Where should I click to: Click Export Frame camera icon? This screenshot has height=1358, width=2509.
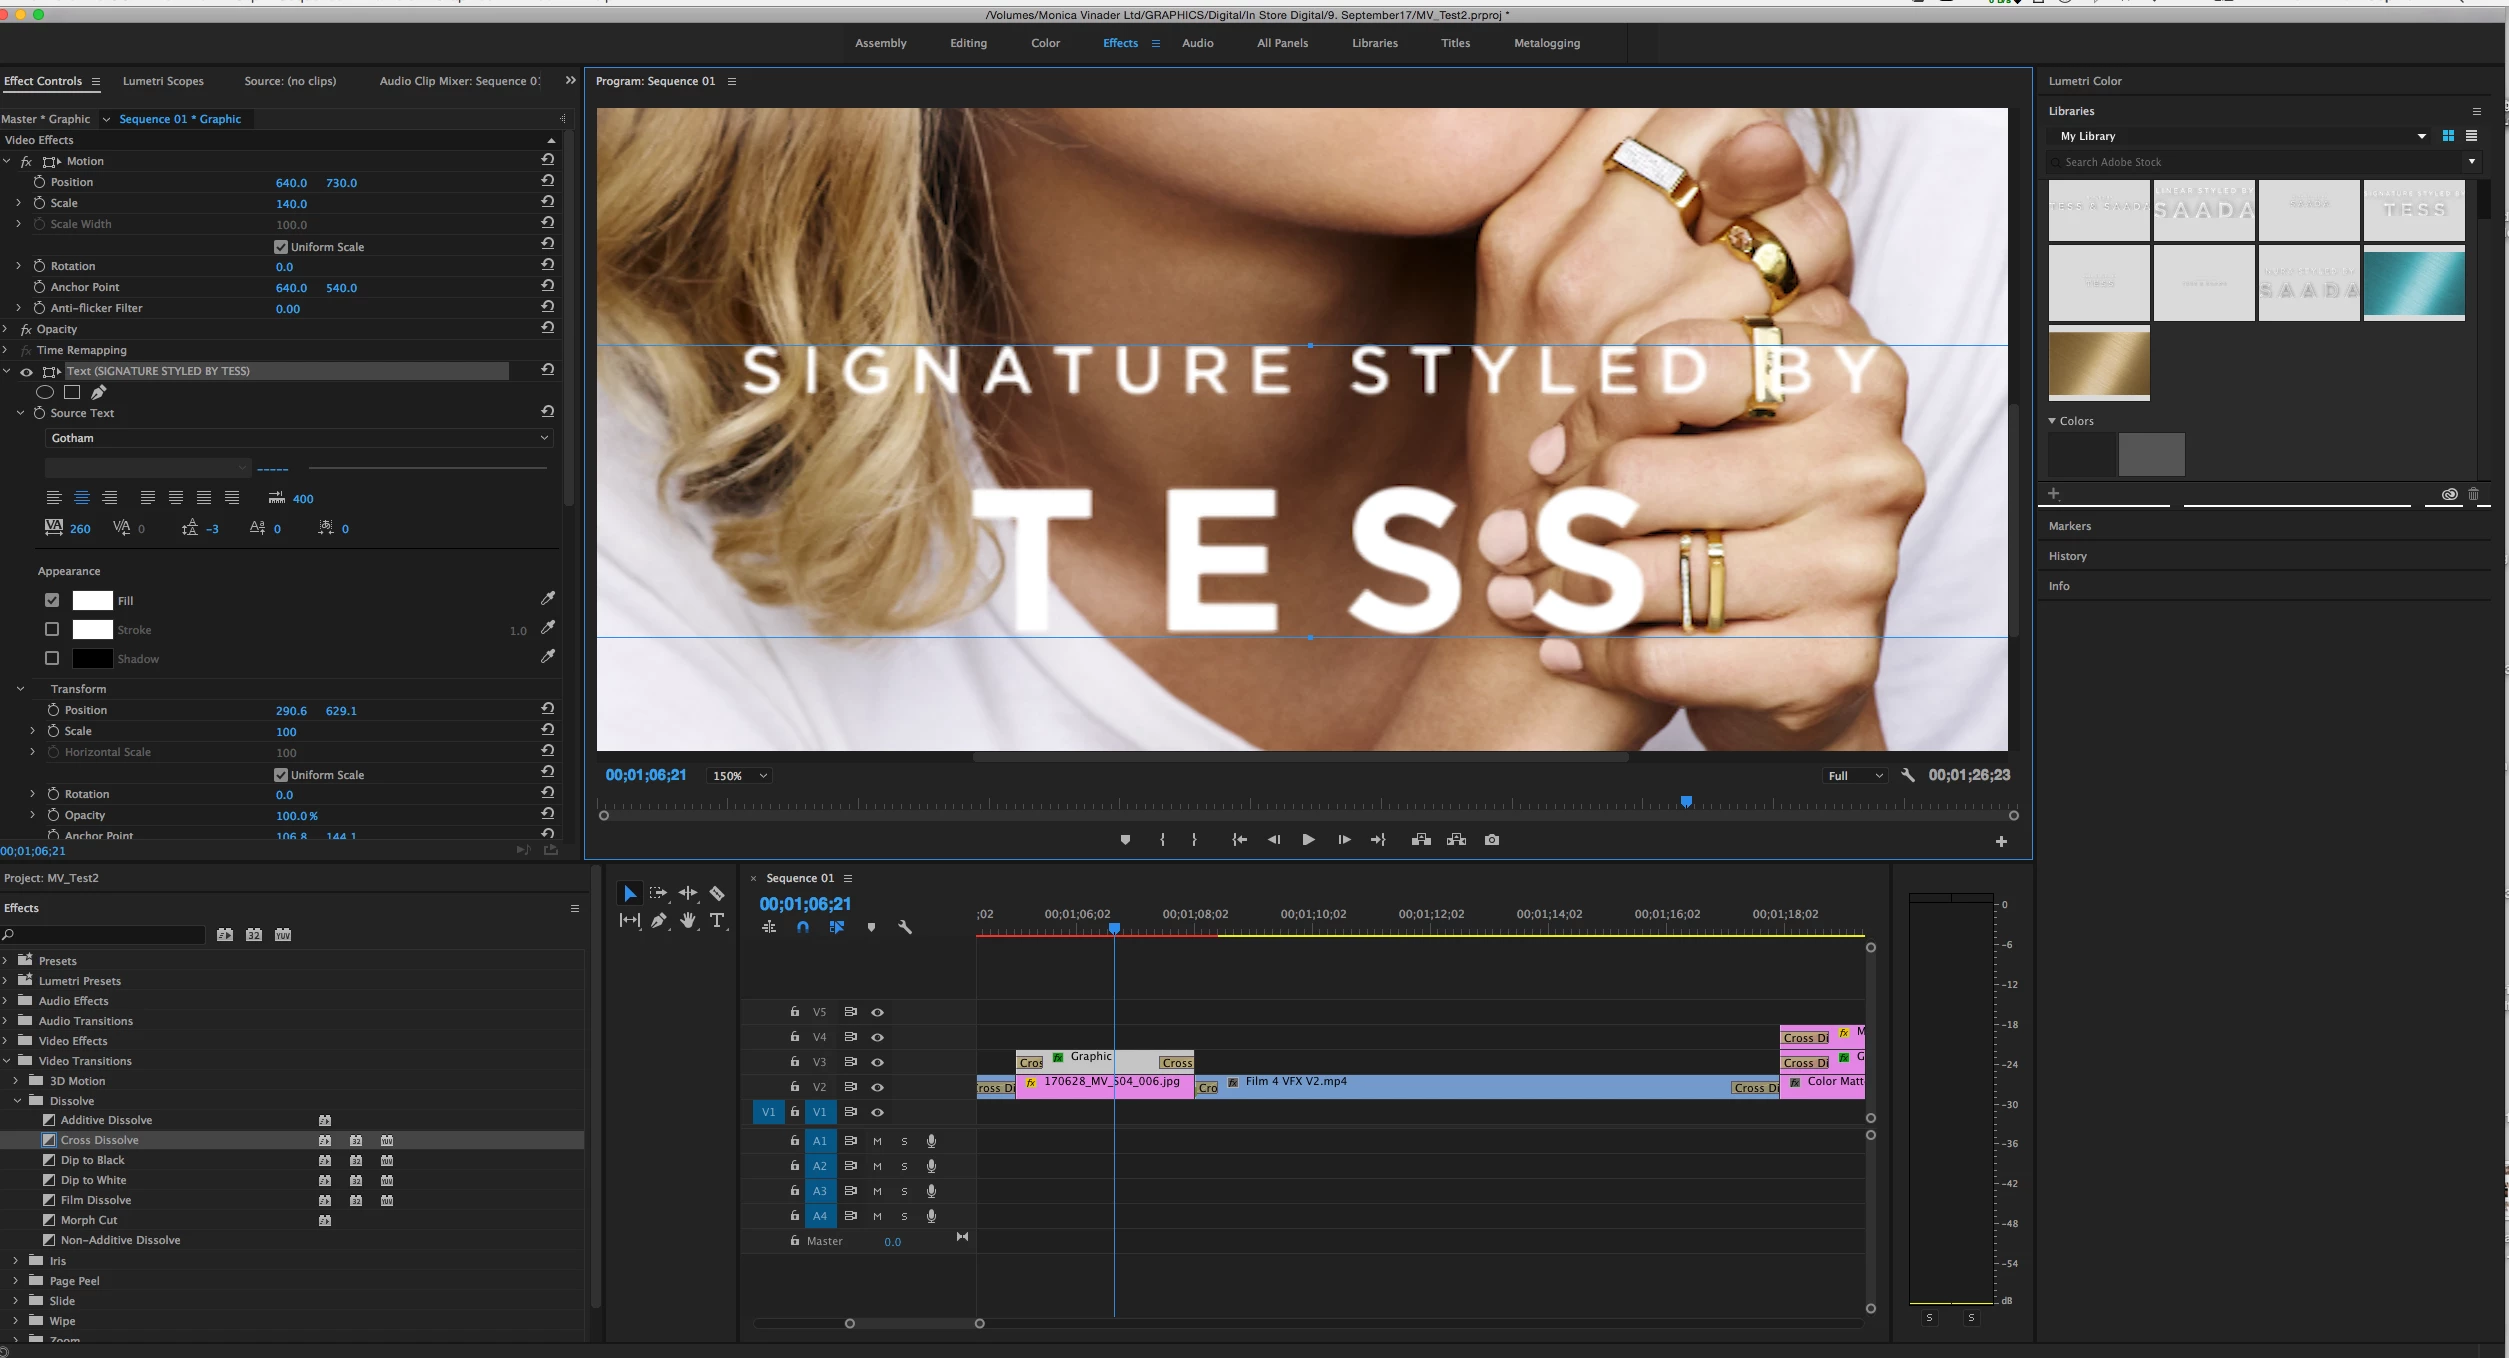pyautogui.click(x=1492, y=840)
